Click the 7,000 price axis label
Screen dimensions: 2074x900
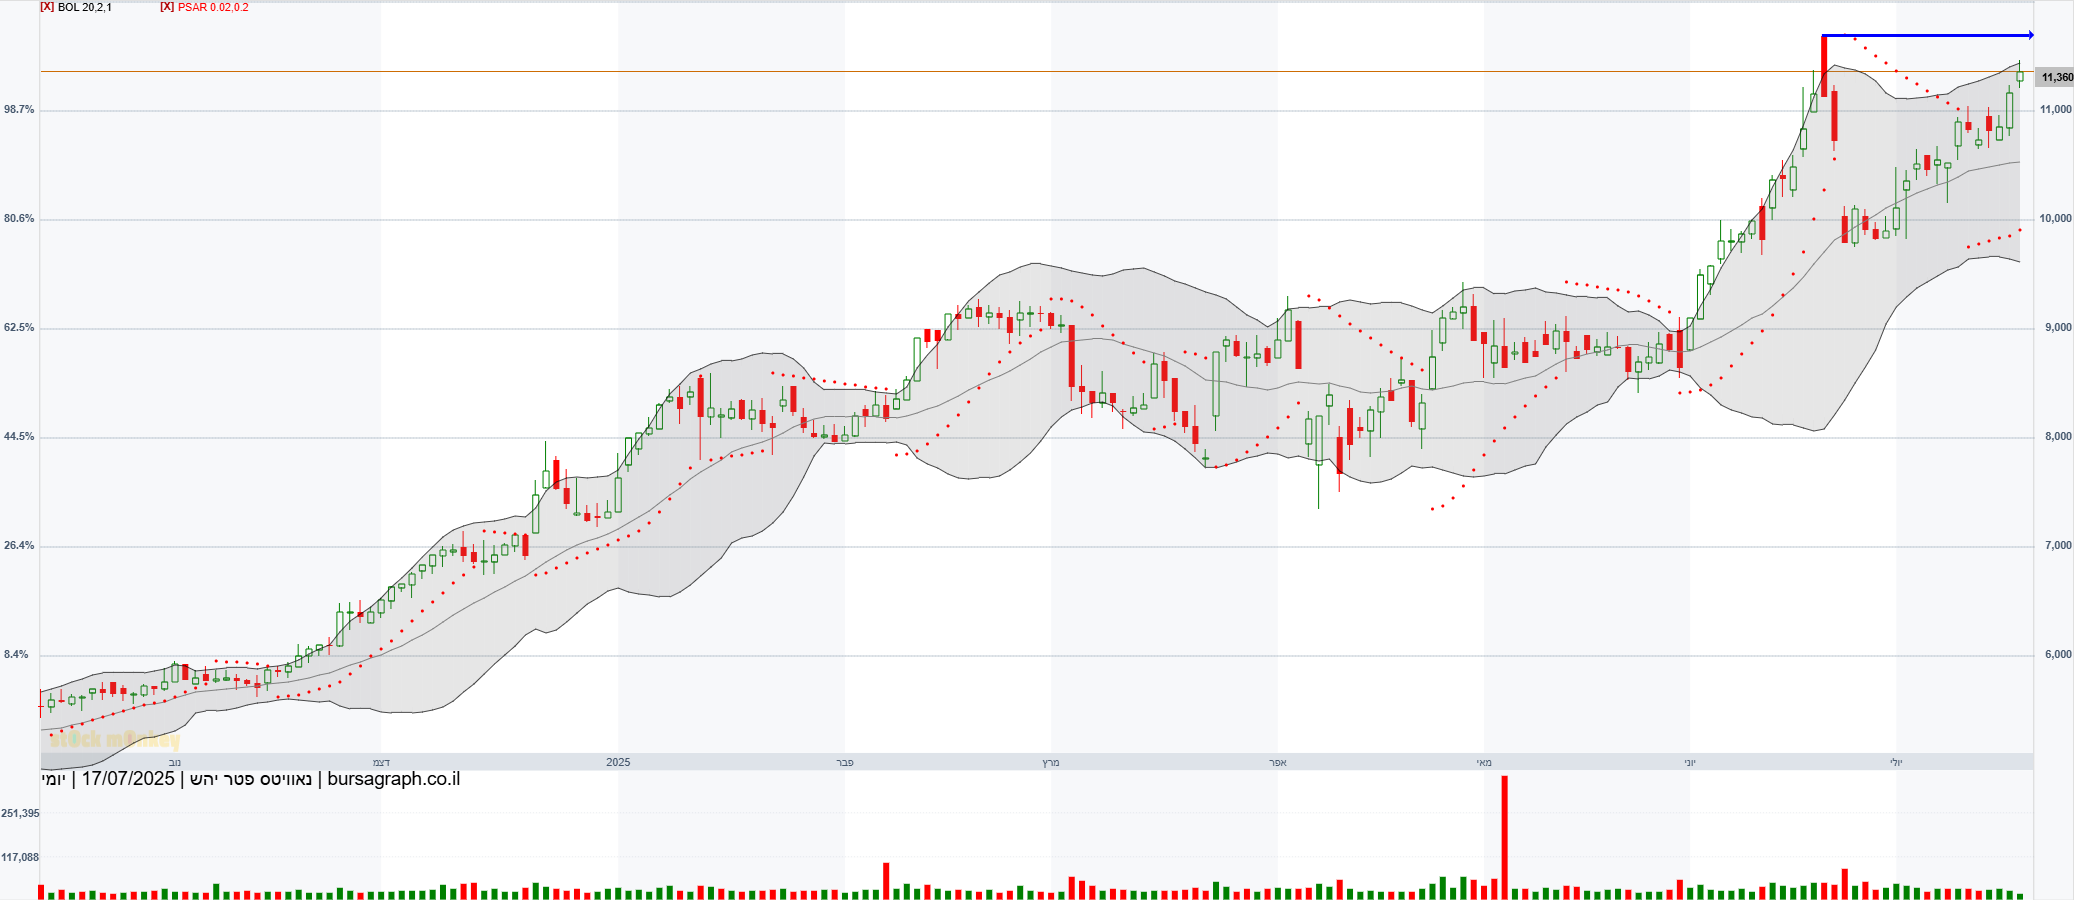pyautogui.click(x=2058, y=545)
